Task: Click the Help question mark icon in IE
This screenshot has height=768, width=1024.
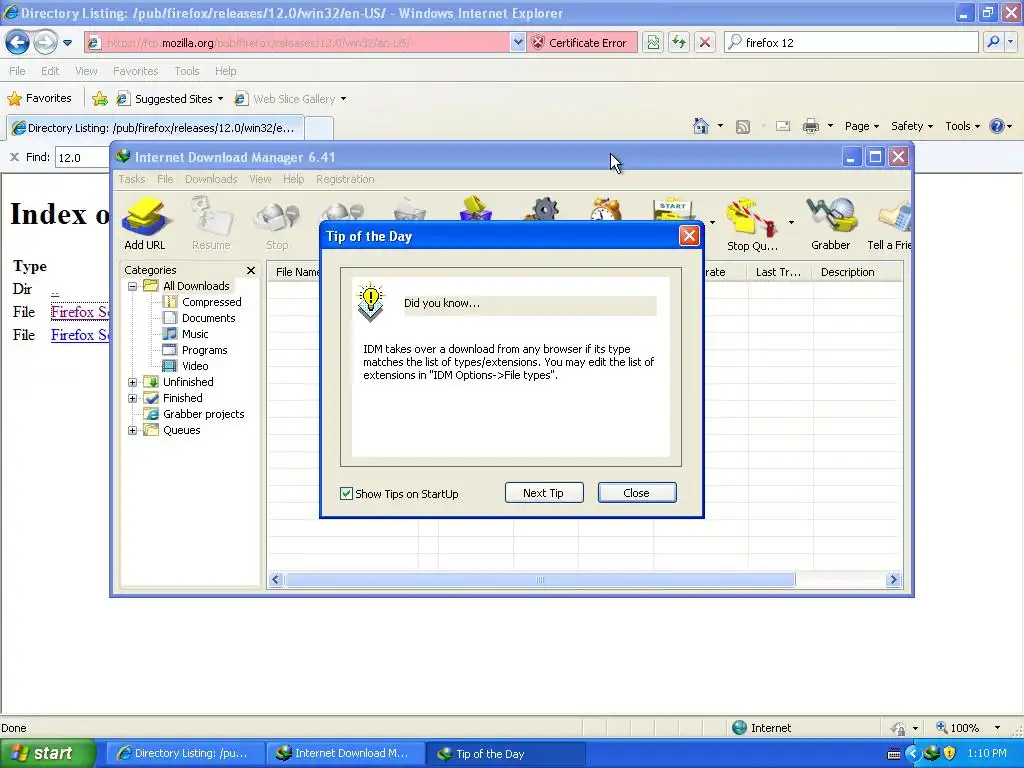Action: [997, 126]
